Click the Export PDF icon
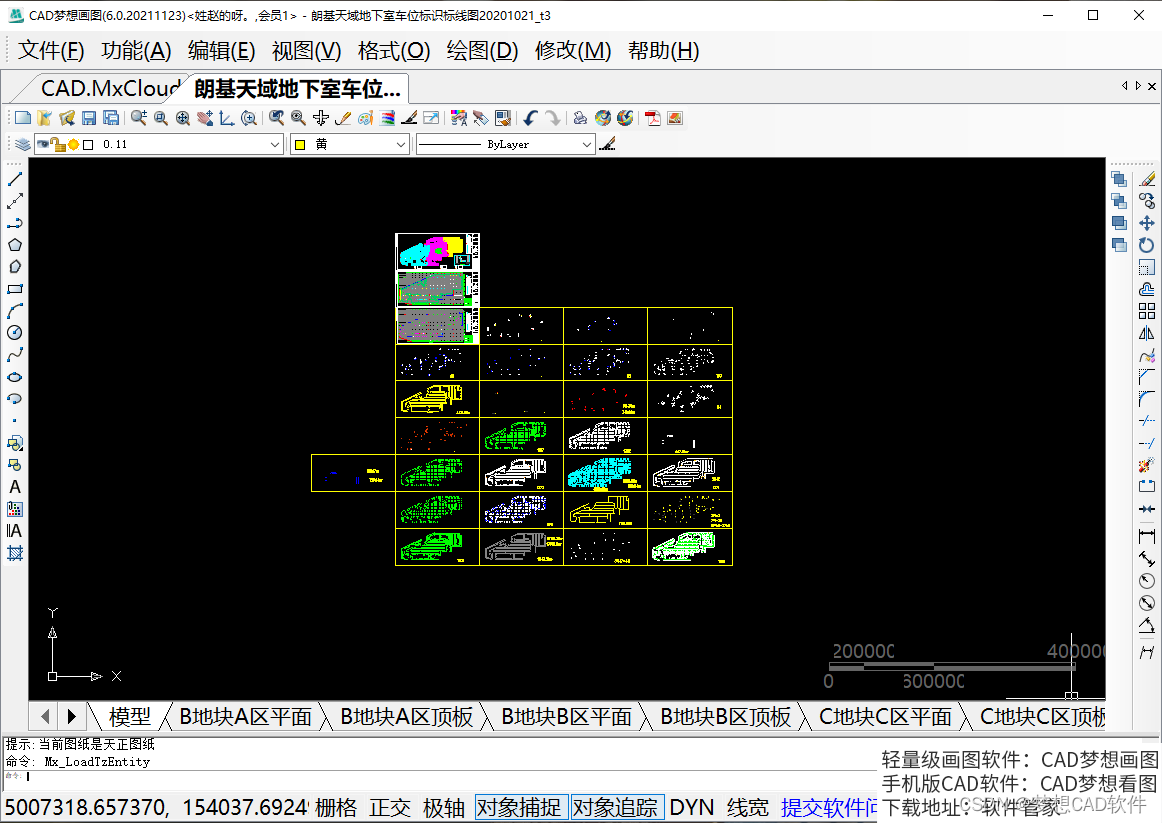The image size is (1162, 823). click(653, 118)
